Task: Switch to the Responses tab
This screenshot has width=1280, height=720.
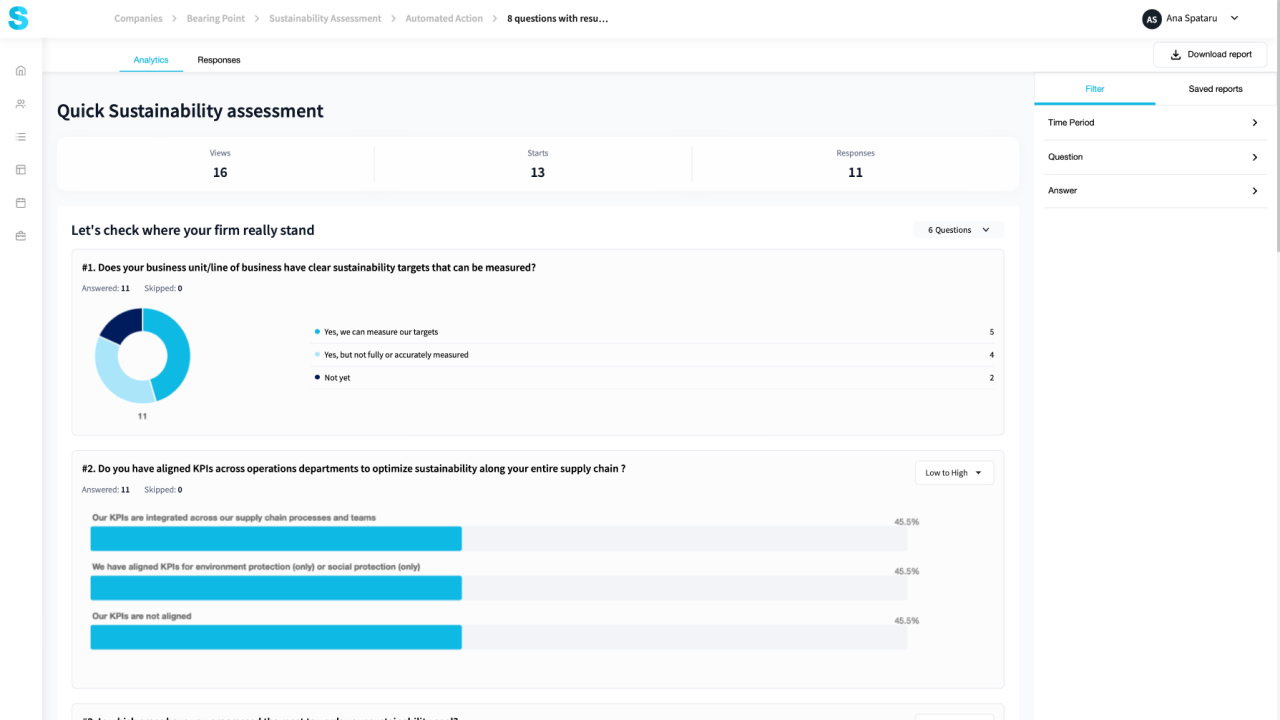Action: tap(219, 60)
